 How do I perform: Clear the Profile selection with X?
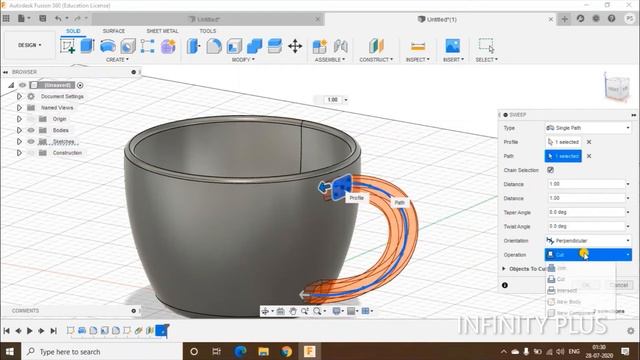coord(589,142)
